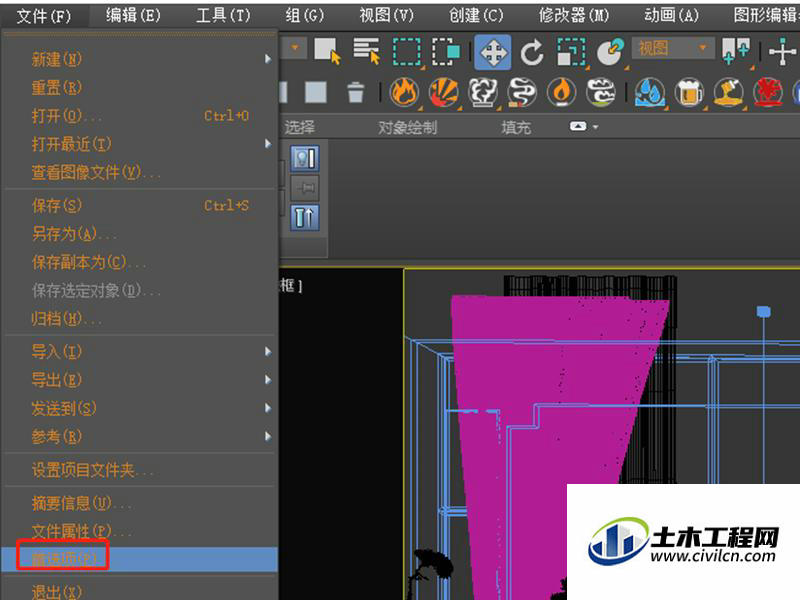Image resolution: width=800 pixels, height=600 pixels.
Task: Activate the Select and Move tool
Action: point(492,52)
